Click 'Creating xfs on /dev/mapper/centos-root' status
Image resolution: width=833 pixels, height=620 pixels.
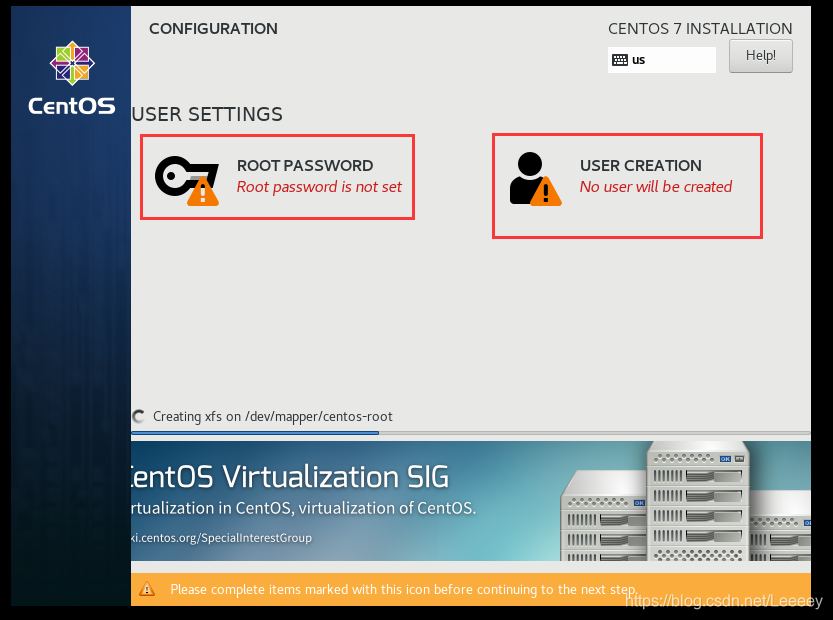coord(273,417)
